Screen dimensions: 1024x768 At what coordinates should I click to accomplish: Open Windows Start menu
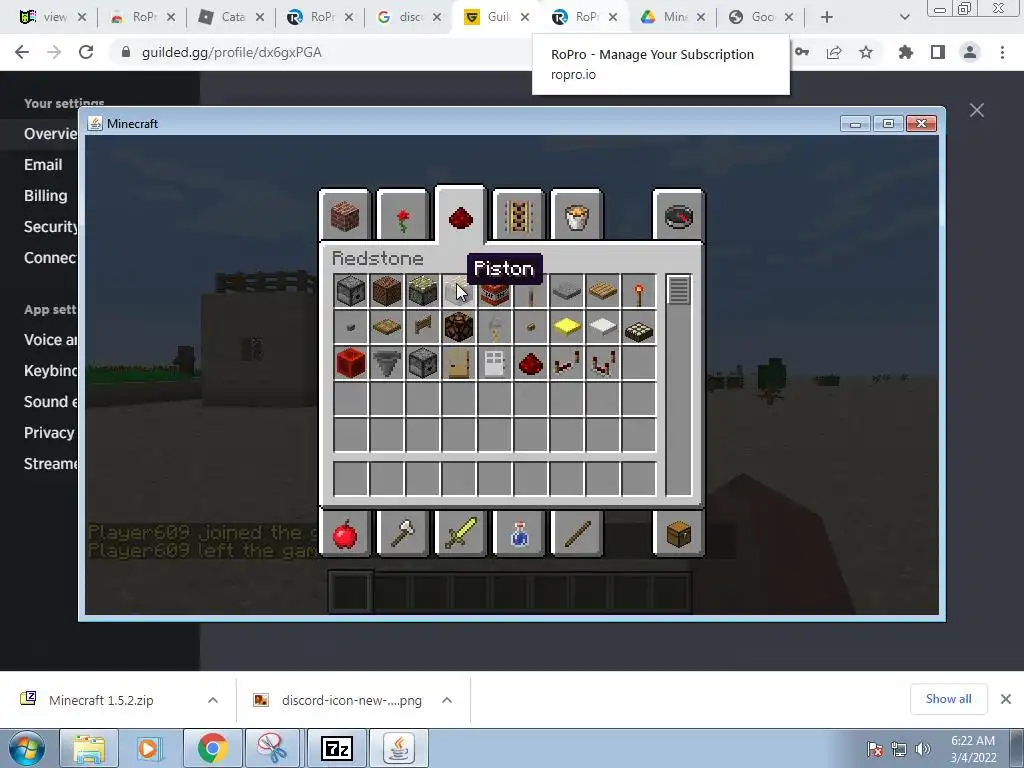[27, 748]
